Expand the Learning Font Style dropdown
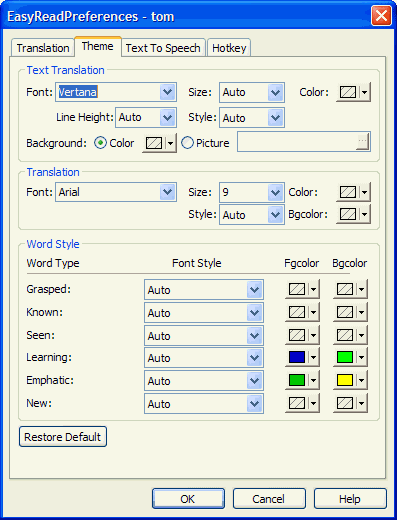The width and height of the screenshot is (397, 520). click(255, 358)
